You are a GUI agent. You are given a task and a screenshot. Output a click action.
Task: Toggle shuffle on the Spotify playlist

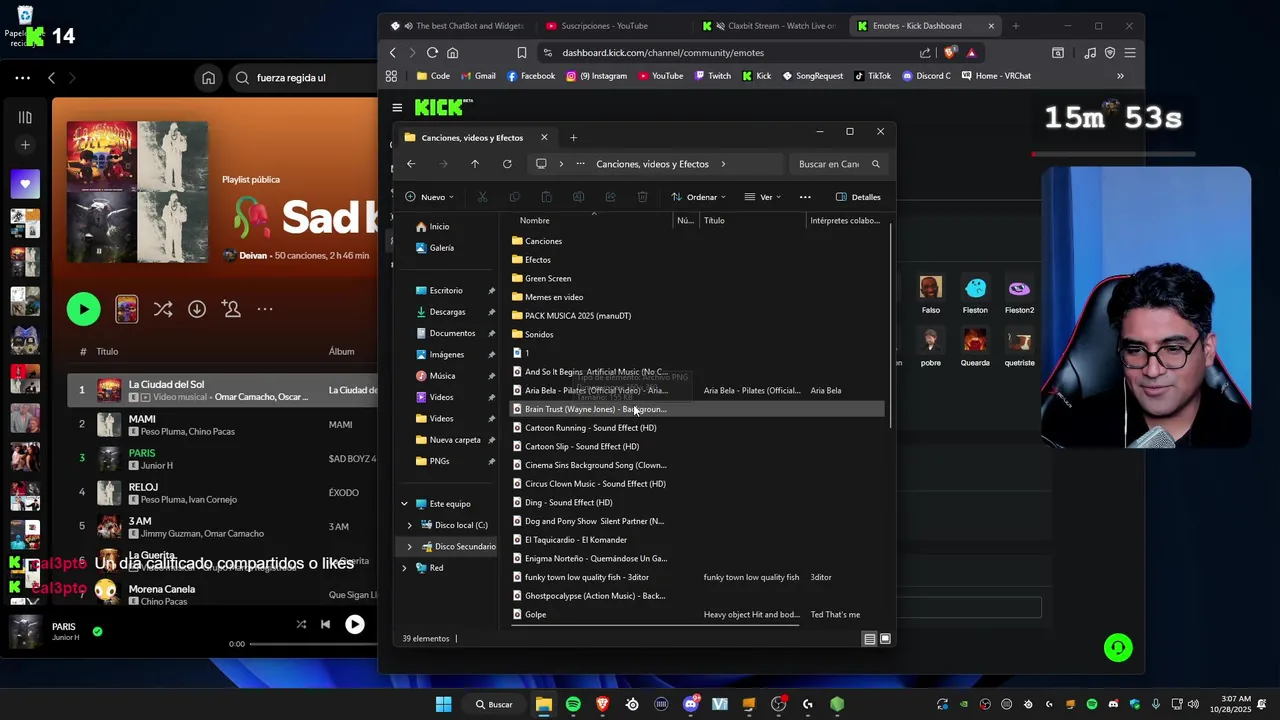click(x=163, y=309)
